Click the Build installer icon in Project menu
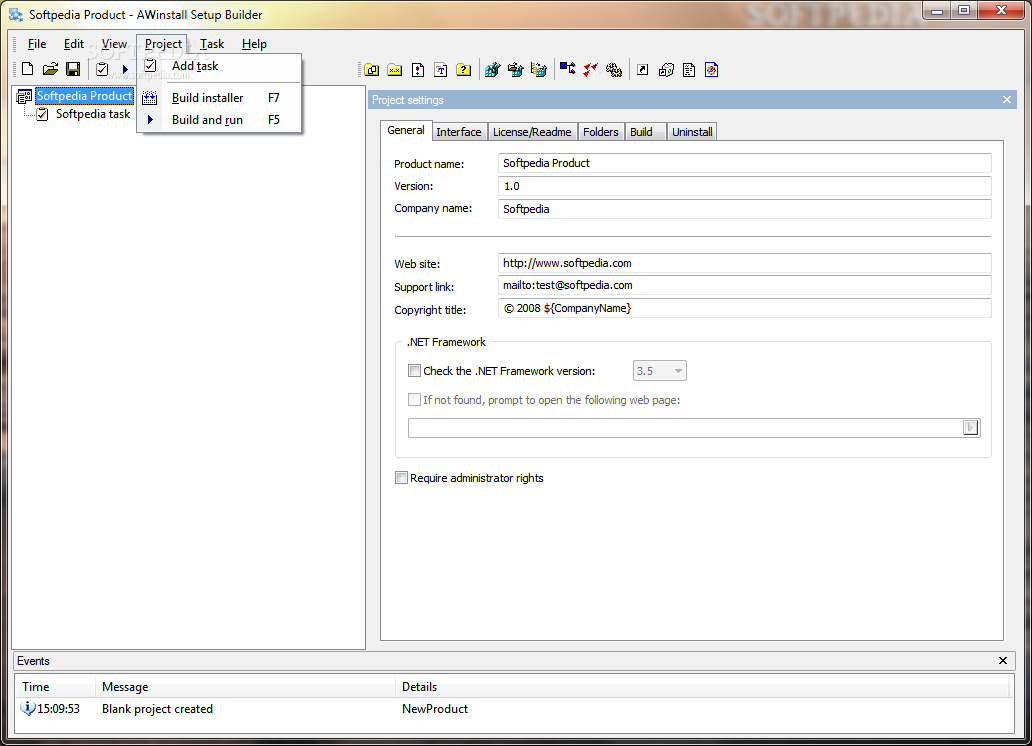1032x746 pixels. tap(149, 97)
